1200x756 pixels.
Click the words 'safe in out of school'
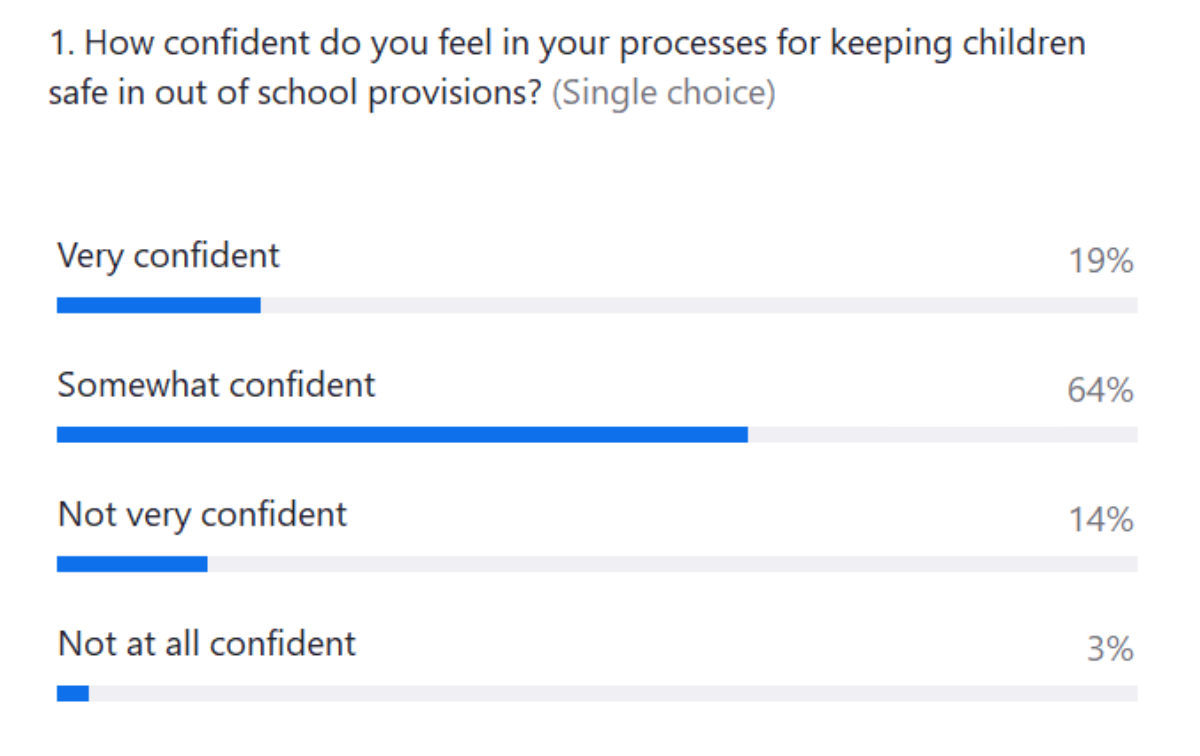(190, 94)
